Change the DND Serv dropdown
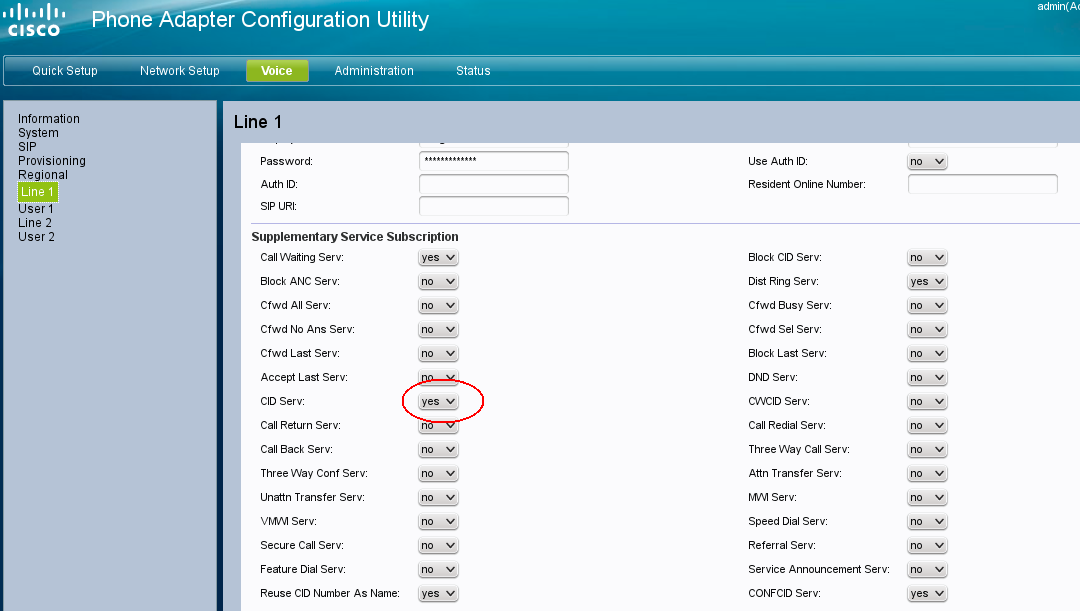This screenshot has width=1080, height=611. pyautogui.click(x=927, y=378)
